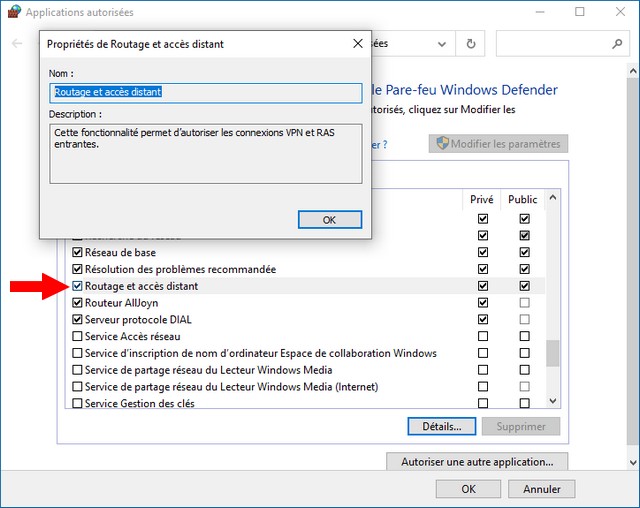The width and height of the screenshot is (640, 508).
Task: Click window scrollbar up arrow
Action: [x=633, y=71]
